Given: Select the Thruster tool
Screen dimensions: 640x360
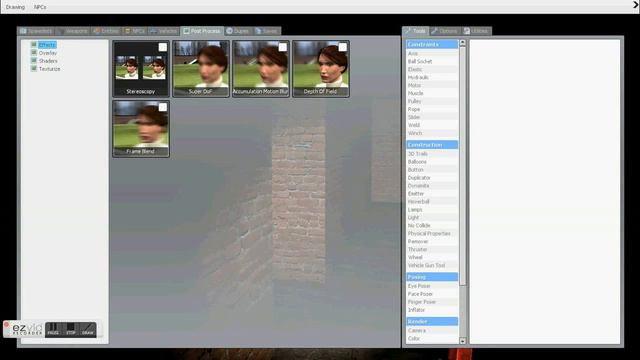Looking at the screenshot, I should pos(432,249).
